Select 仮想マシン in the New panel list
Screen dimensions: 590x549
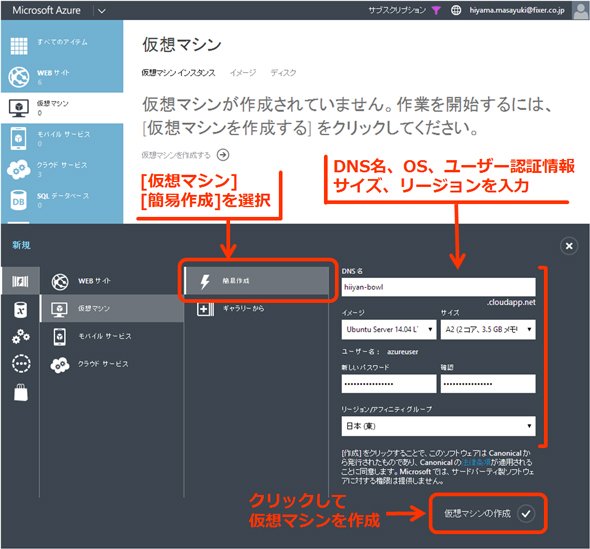(x=112, y=309)
